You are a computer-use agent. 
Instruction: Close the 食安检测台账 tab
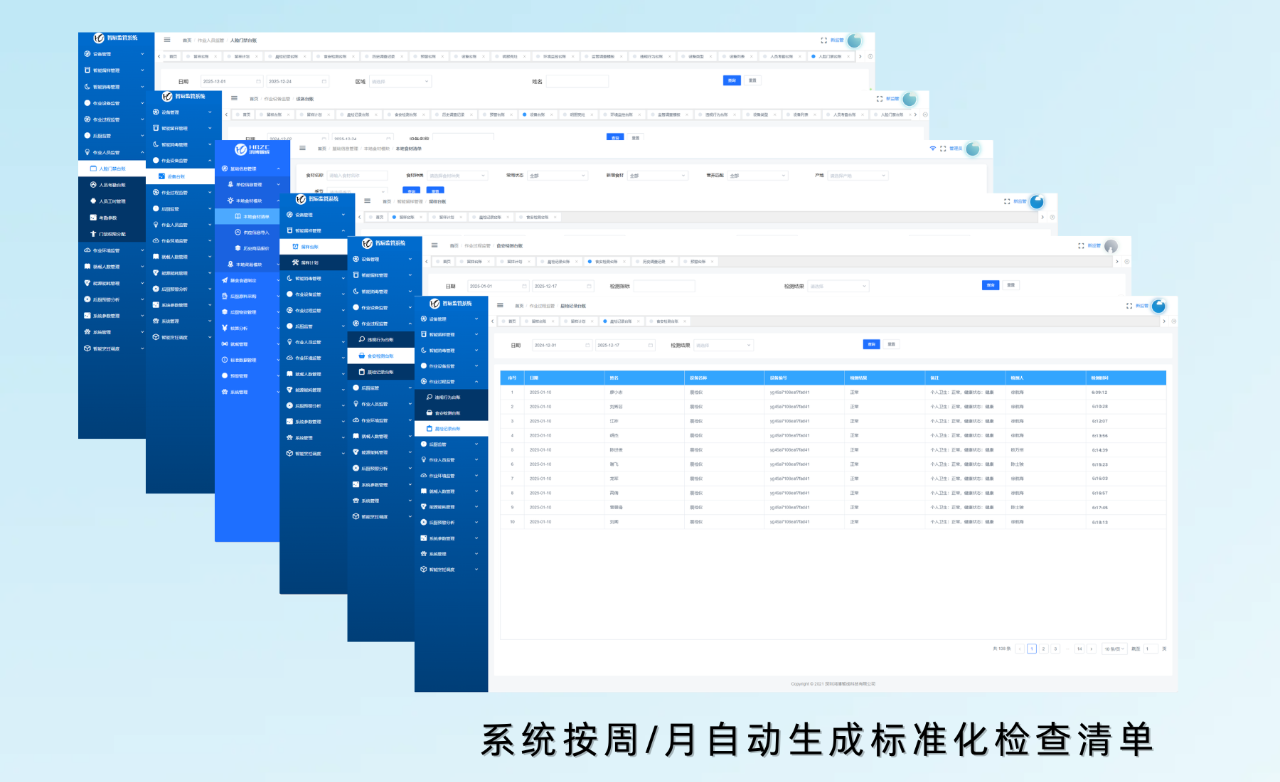click(684, 322)
